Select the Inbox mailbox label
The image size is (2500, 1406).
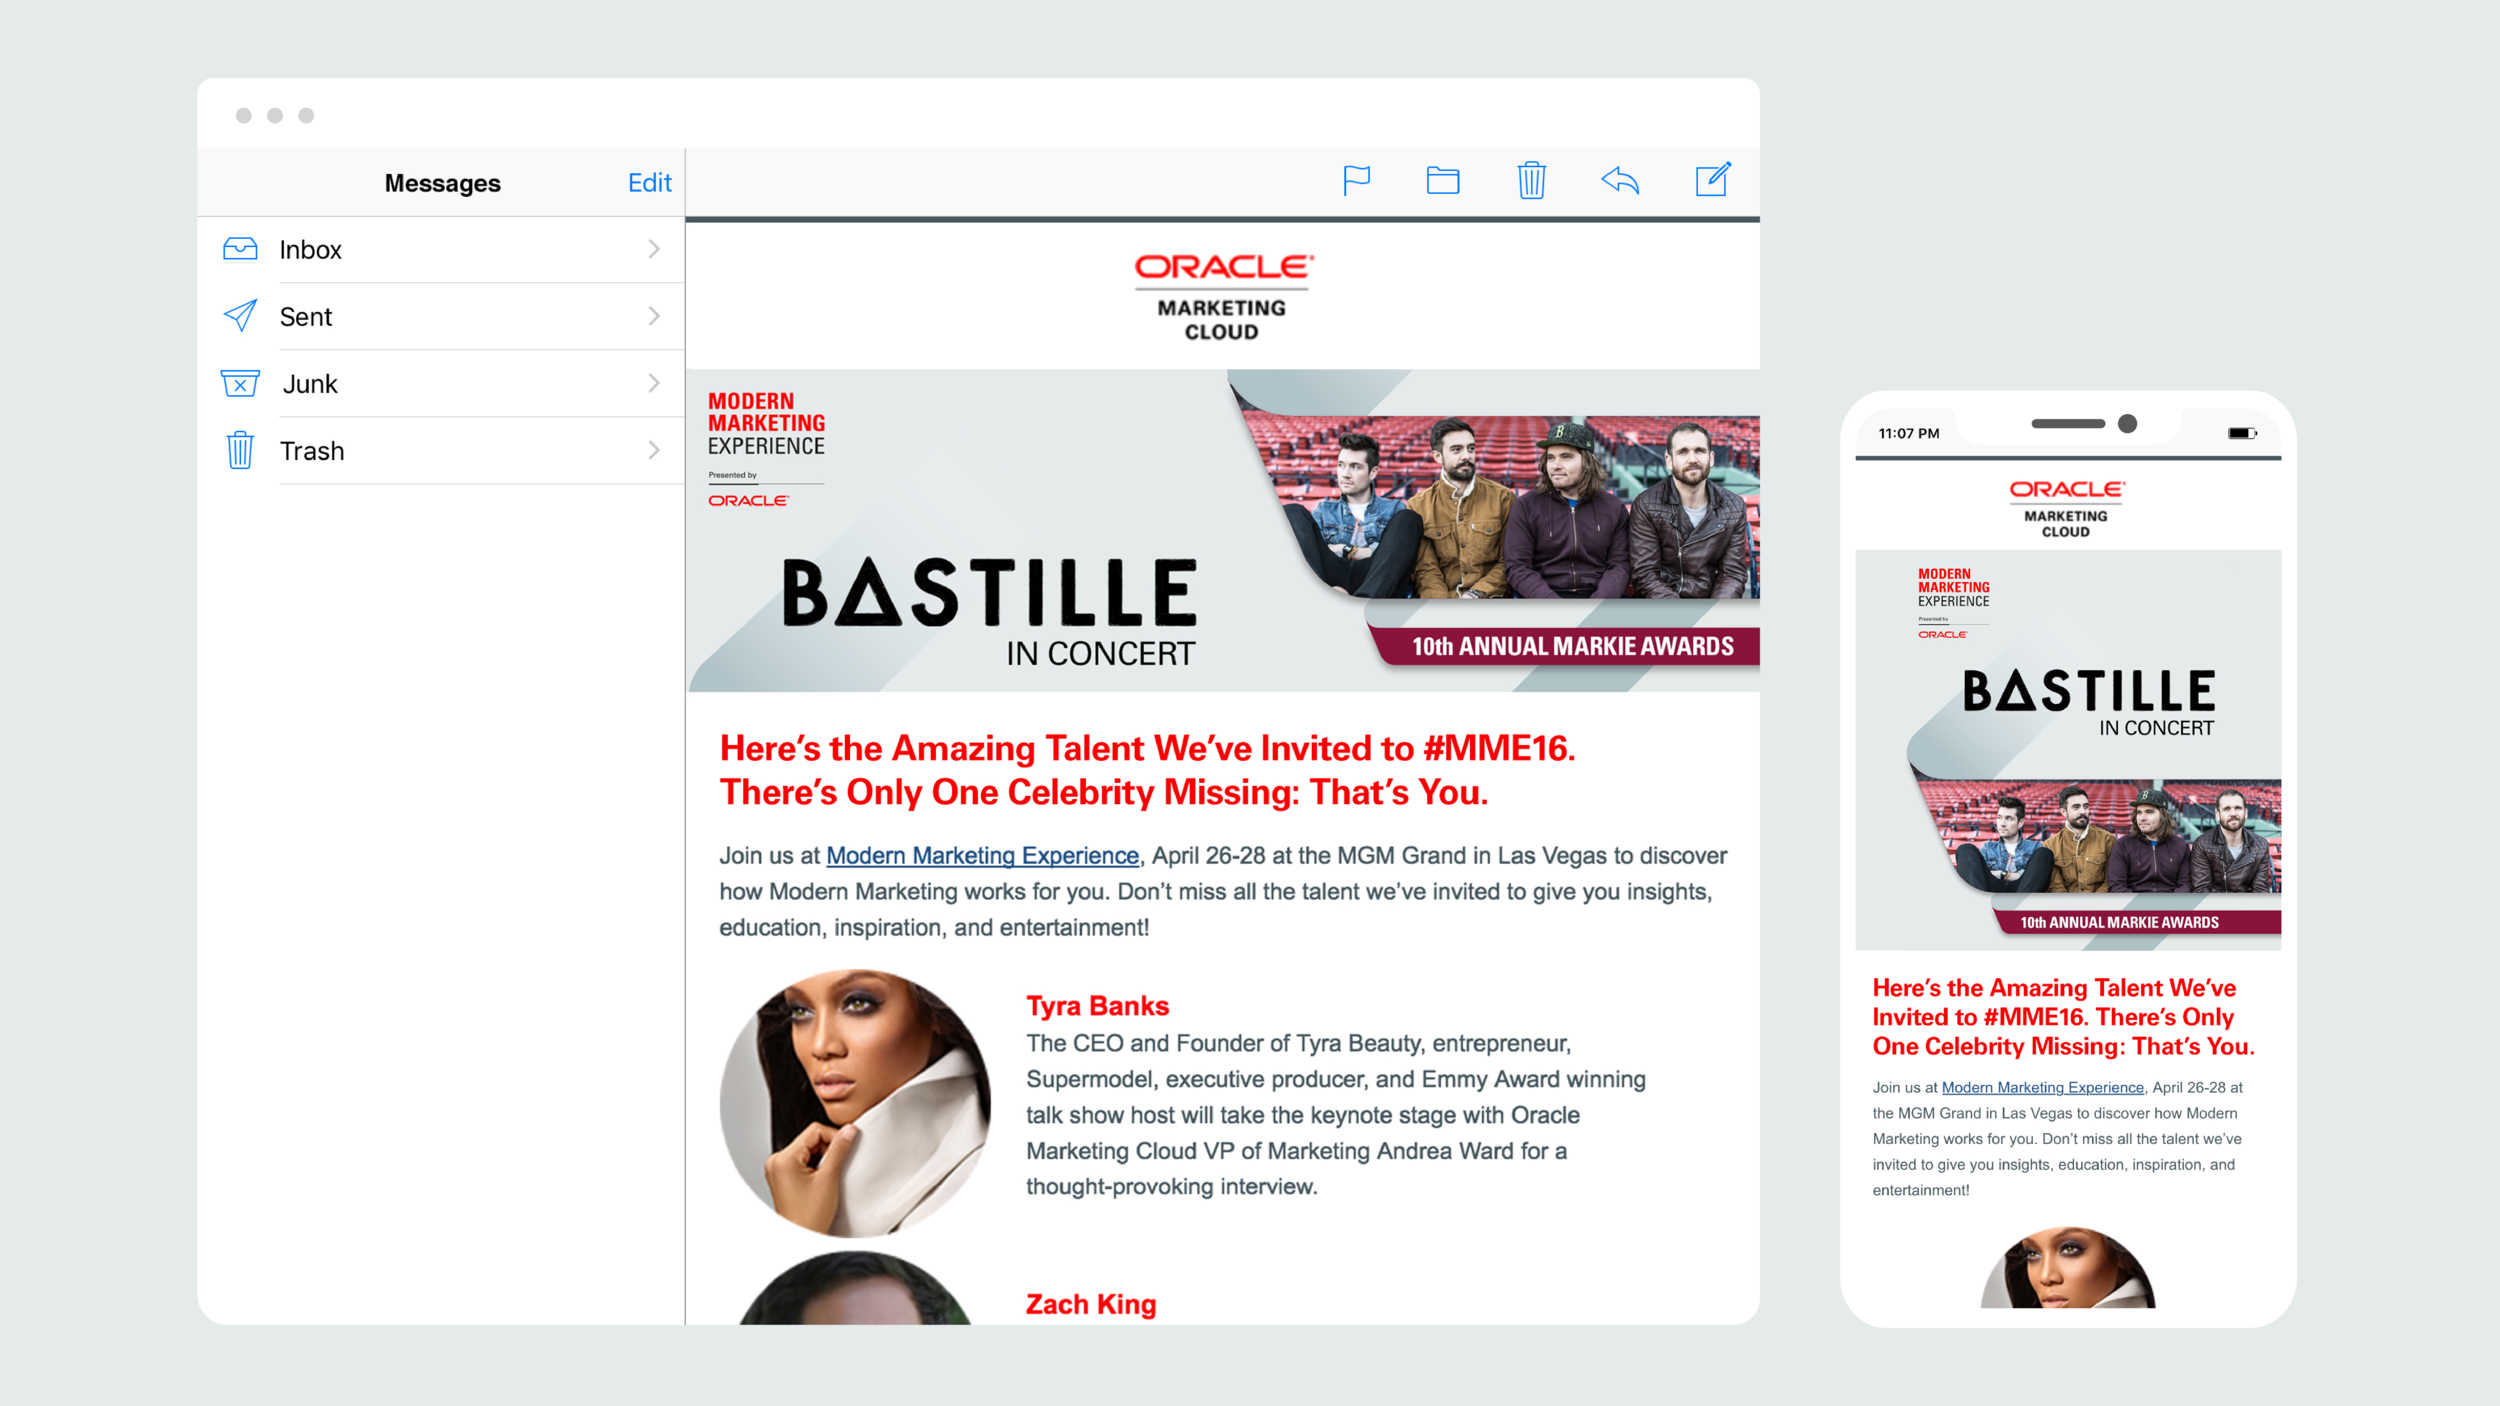point(310,250)
